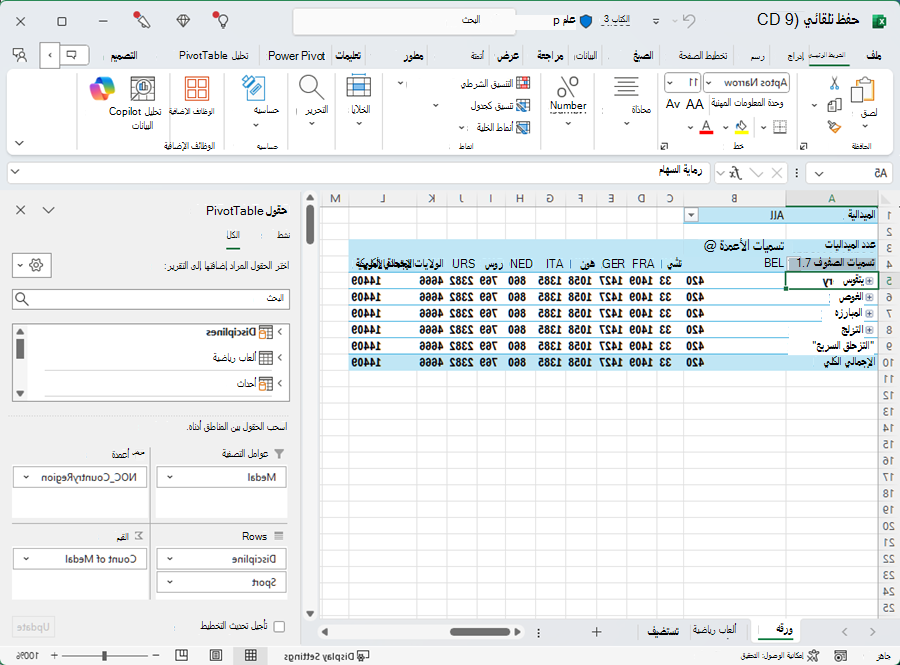Open the Conditional Formatting icon
This screenshot has width=900, height=665.
click(x=523, y=83)
